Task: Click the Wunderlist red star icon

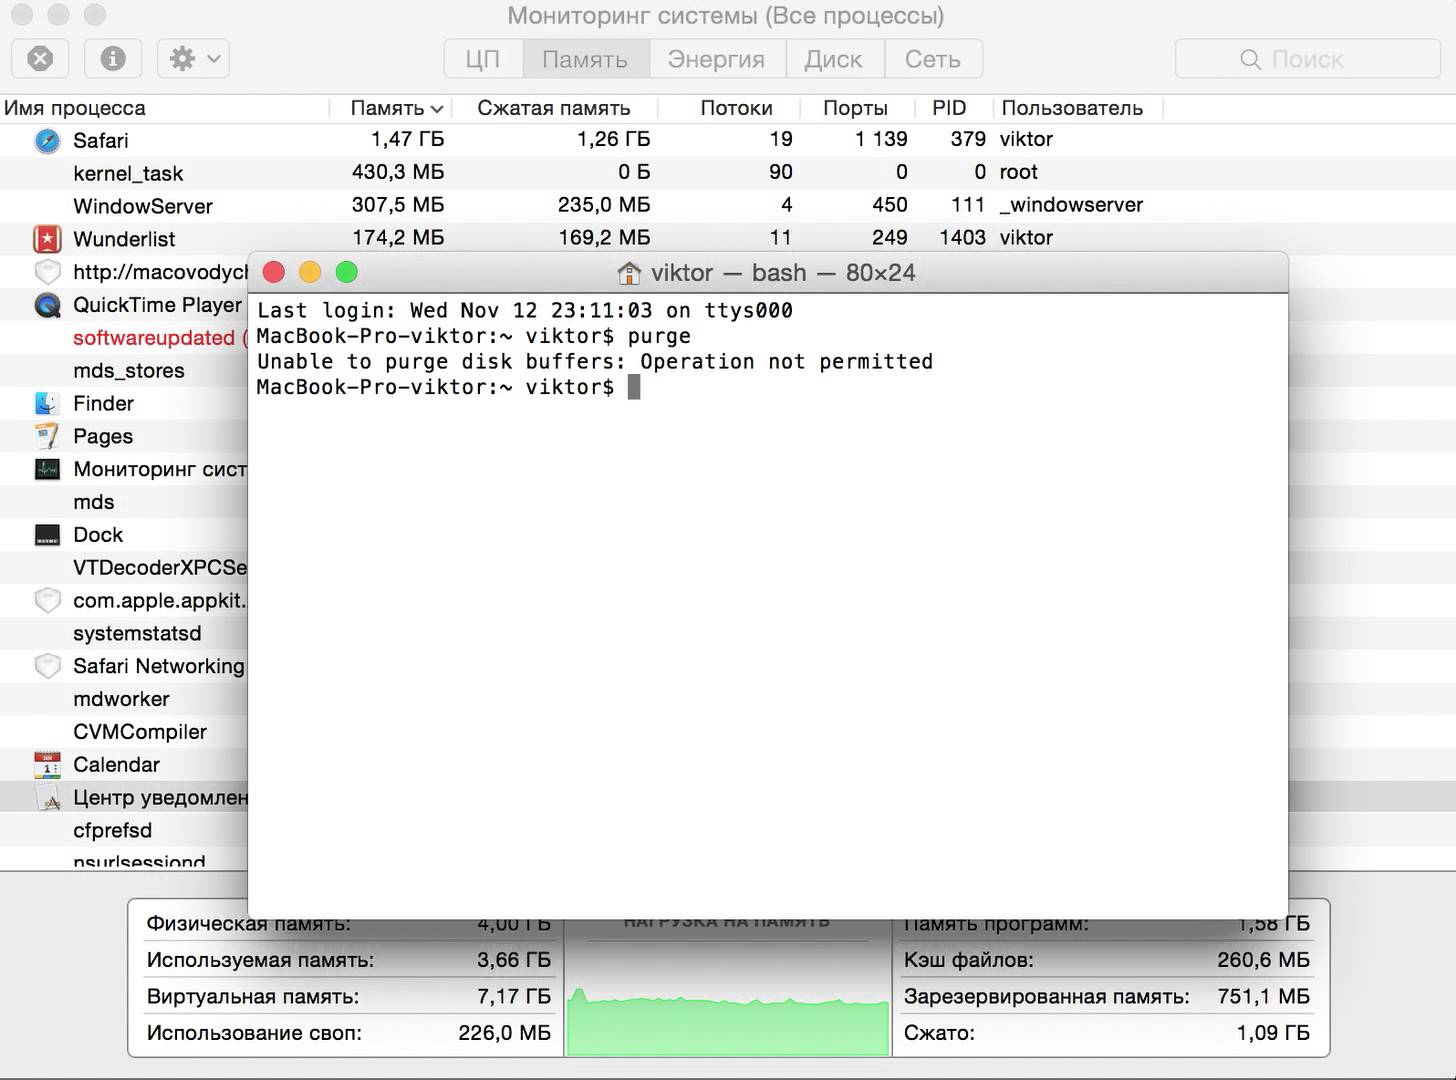Action: tap(47, 239)
